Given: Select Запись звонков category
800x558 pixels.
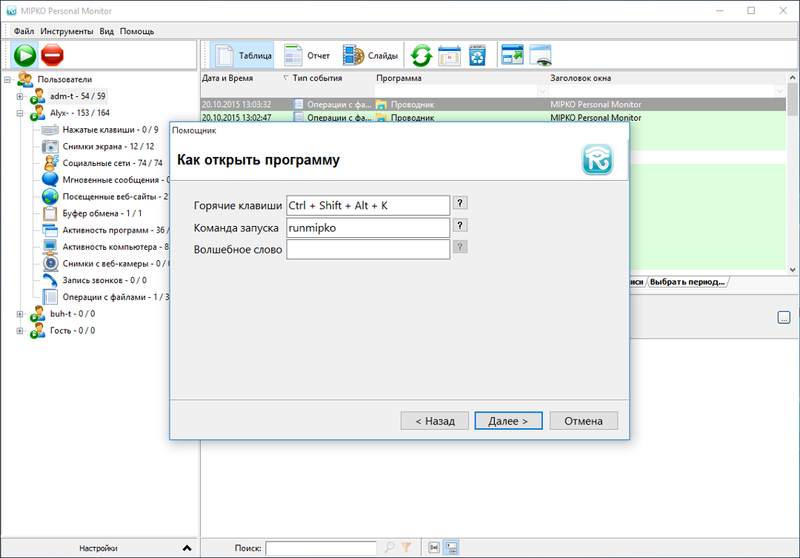Looking at the screenshot, I should [105, 281].
